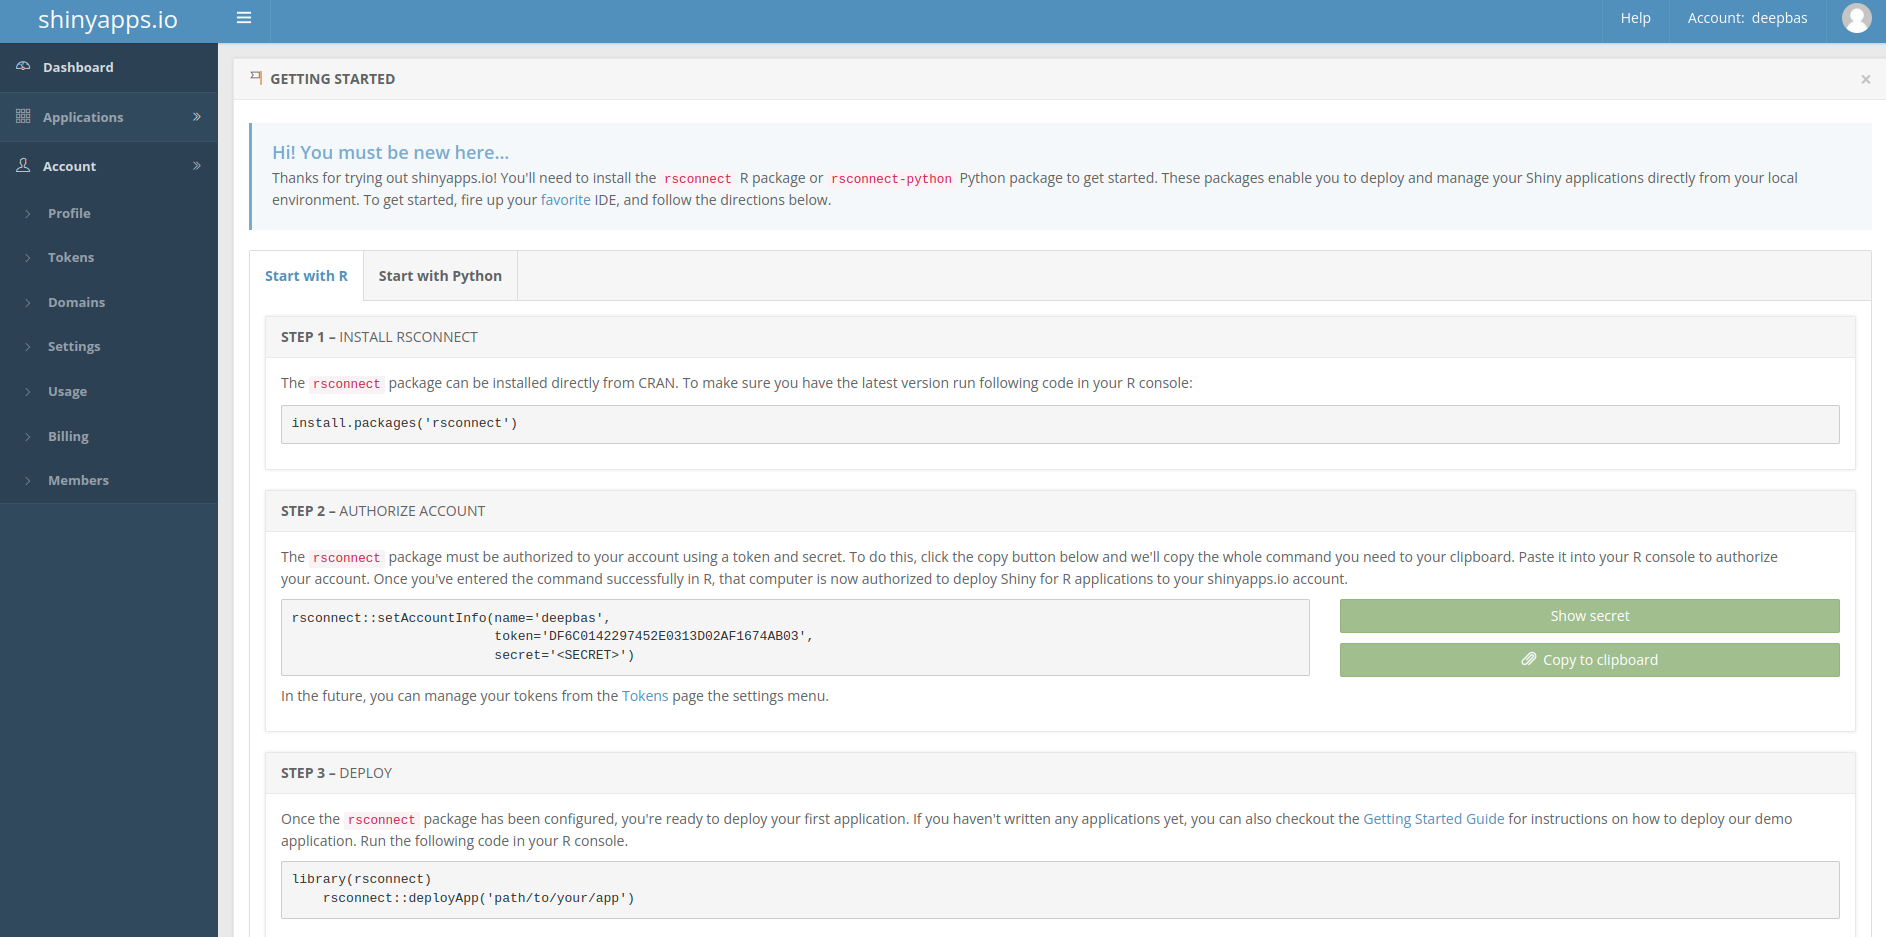Viewport: 1886px width, 937px height.
Task: Select the Start with R tab
Action: pos(306,276)
